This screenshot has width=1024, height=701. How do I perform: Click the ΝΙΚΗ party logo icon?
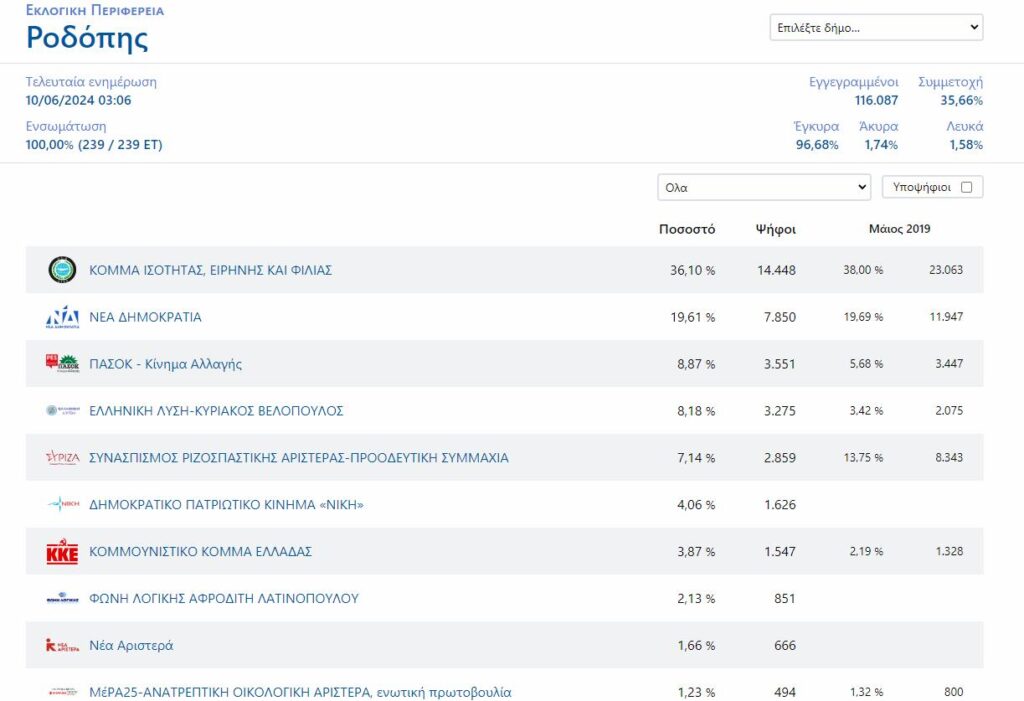(62, 505)
